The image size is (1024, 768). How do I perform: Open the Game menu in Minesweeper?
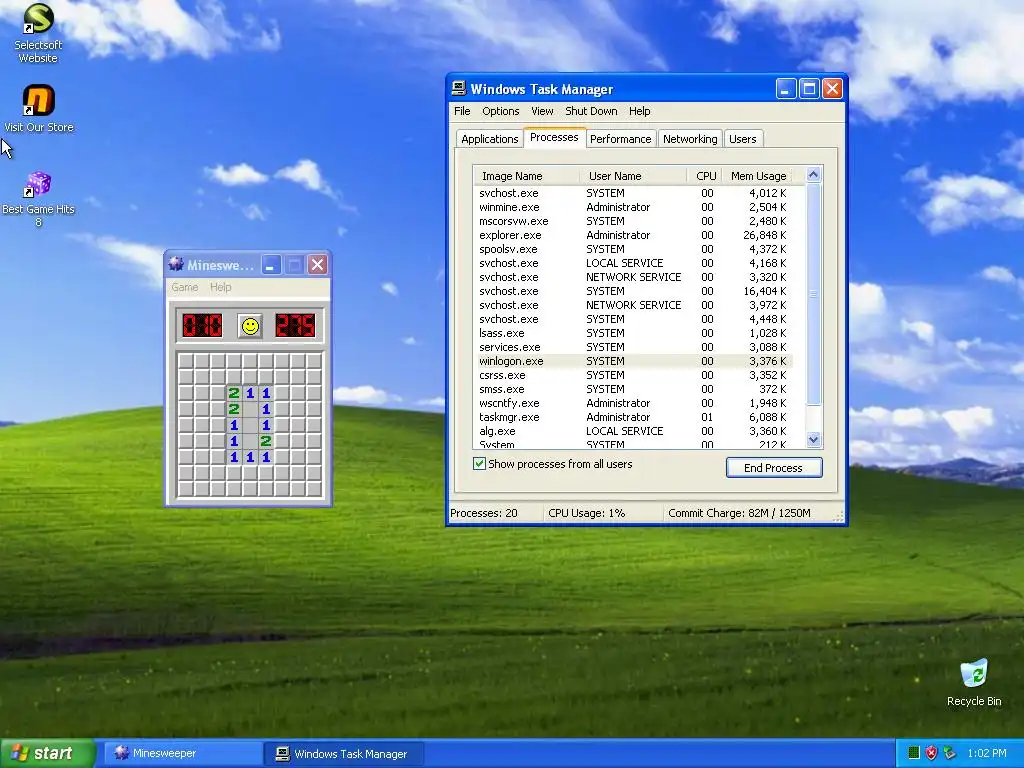coord(185,287)
